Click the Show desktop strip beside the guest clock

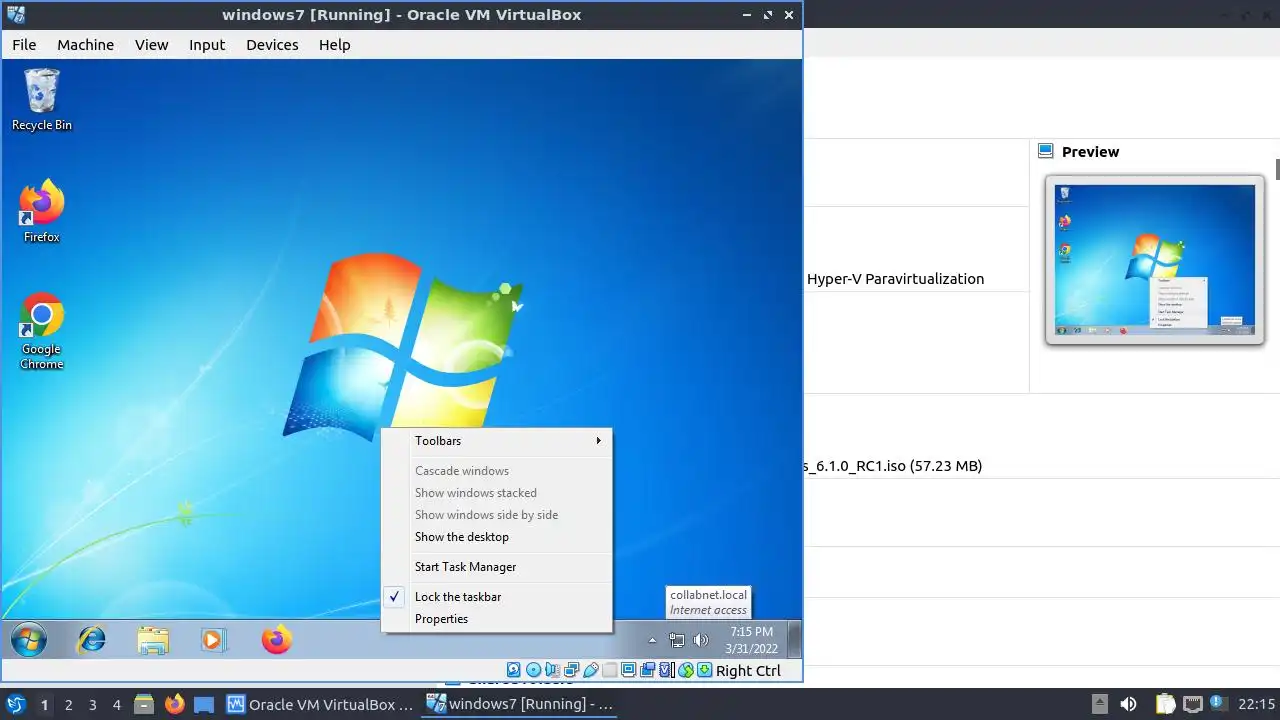(794, 639)
